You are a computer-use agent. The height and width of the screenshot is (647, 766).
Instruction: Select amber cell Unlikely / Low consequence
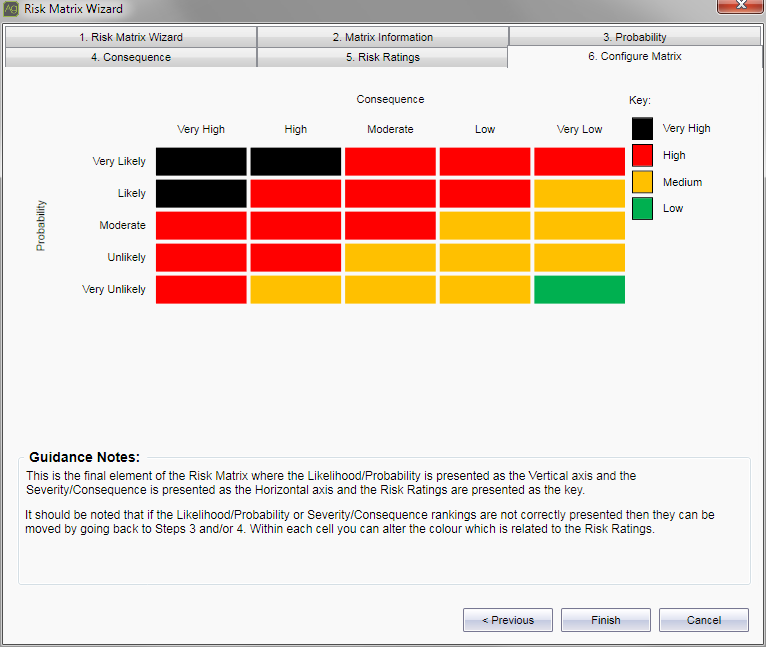point(485,258)
